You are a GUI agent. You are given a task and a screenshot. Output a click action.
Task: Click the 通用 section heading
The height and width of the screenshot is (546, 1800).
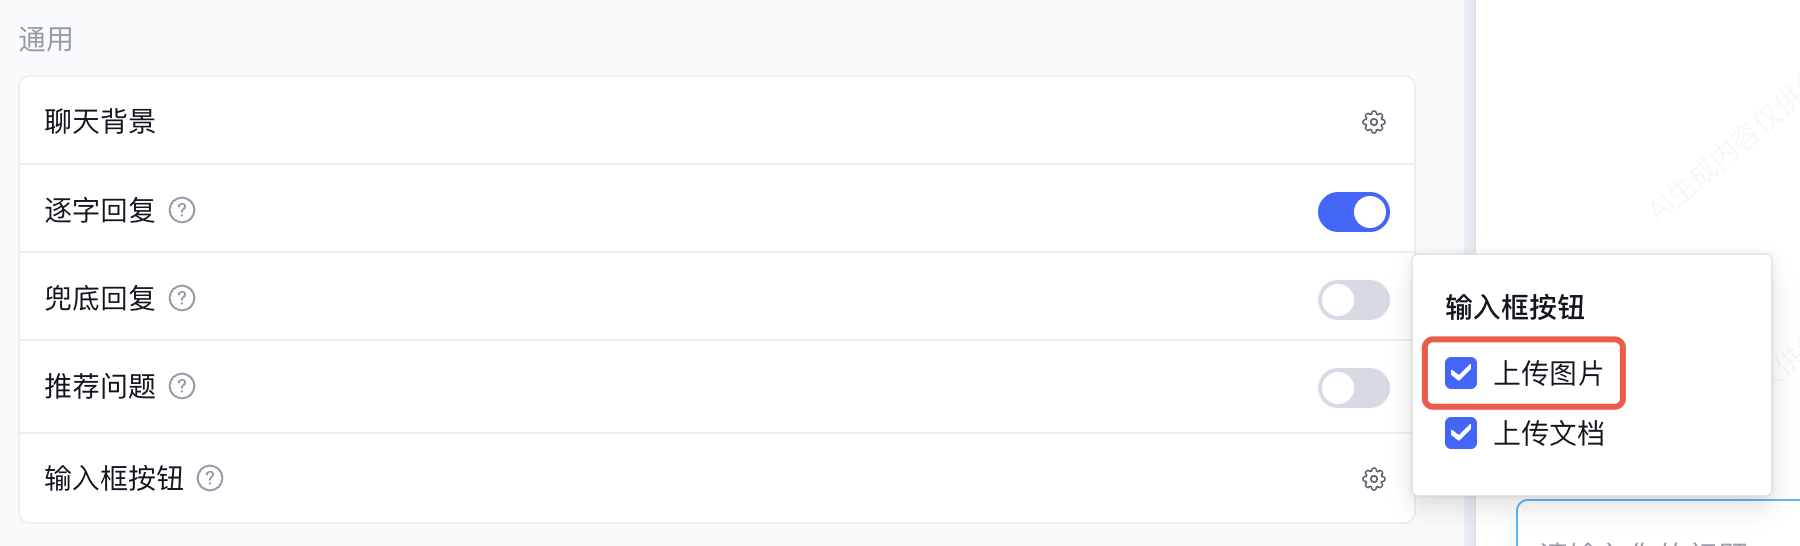coord(46,40)
